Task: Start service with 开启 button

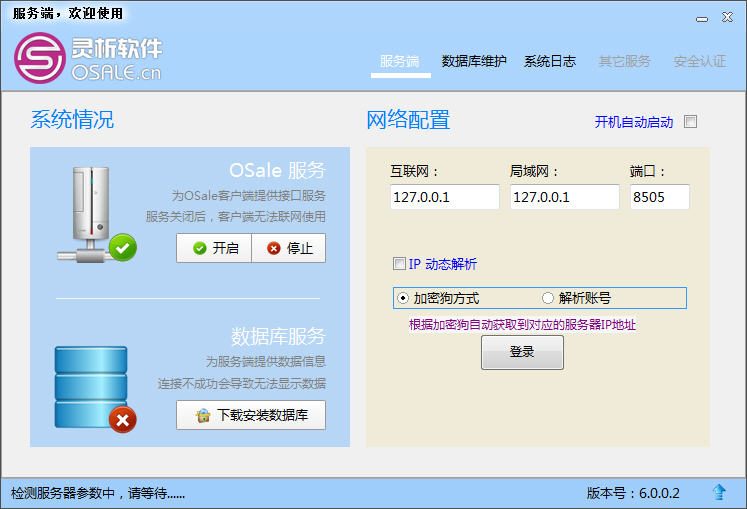Action: pyautogui.click(x=214, y=248)
